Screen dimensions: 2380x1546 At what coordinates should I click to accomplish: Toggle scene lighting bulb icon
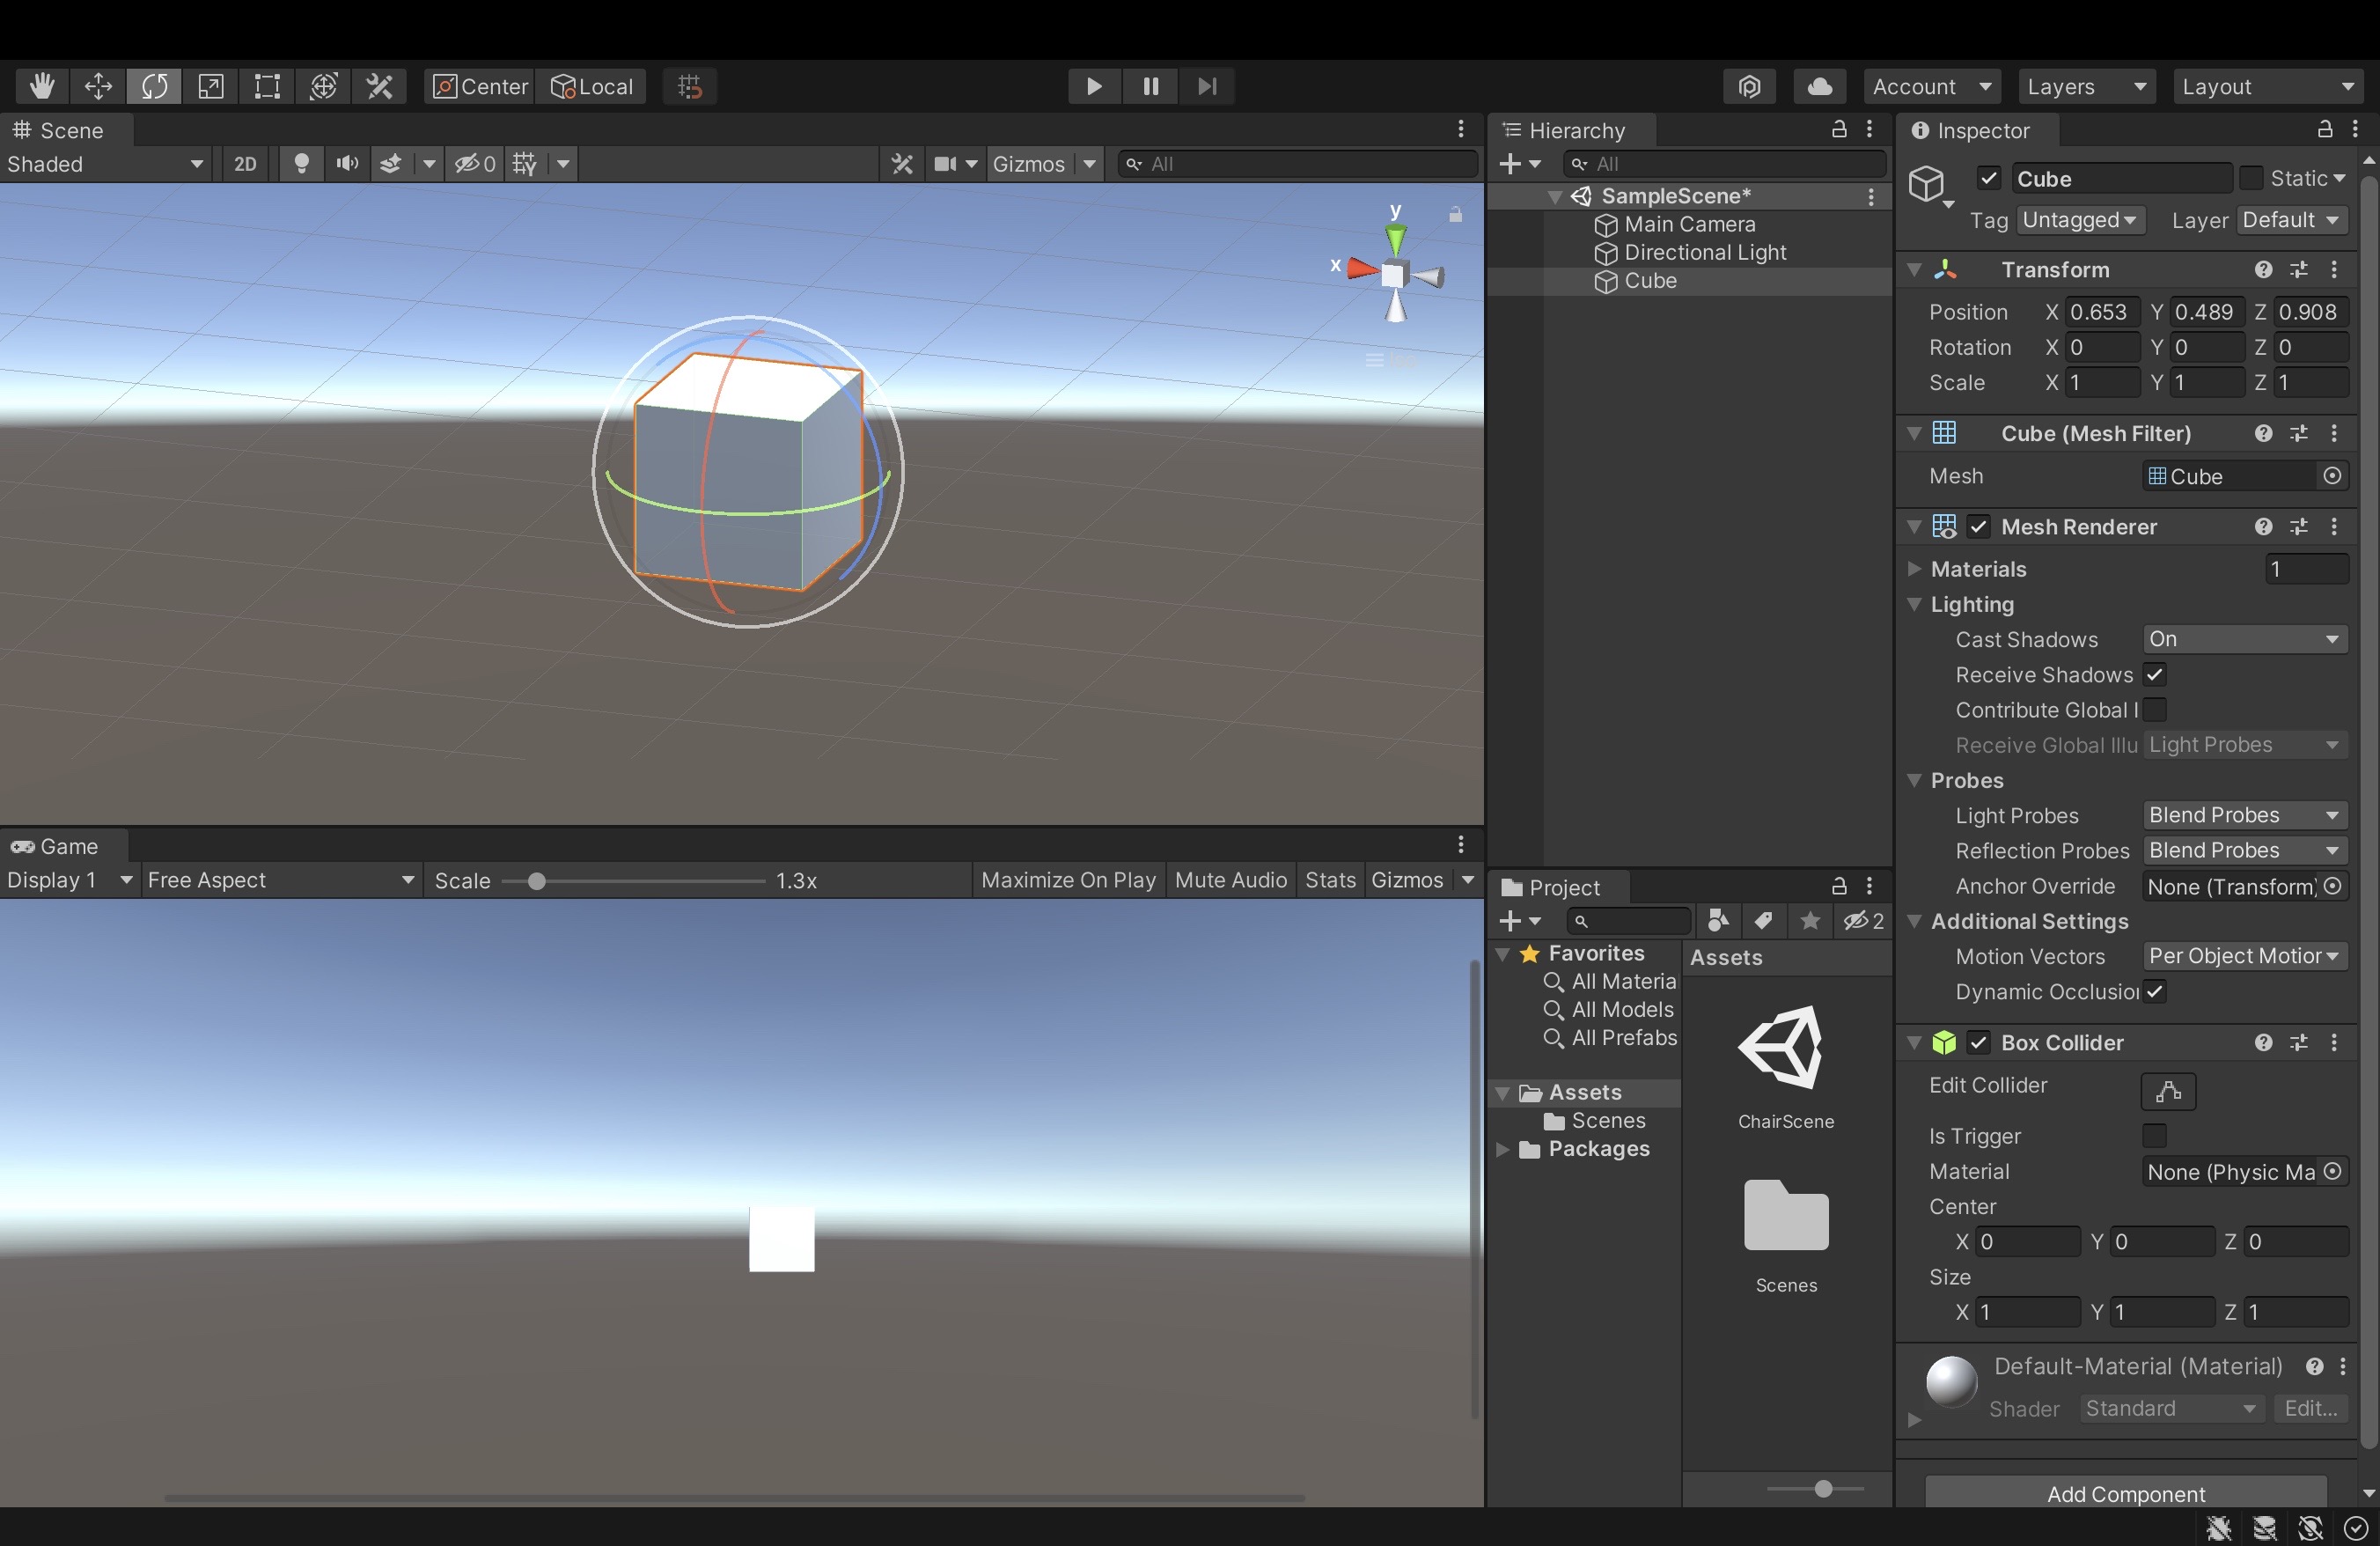301,163
